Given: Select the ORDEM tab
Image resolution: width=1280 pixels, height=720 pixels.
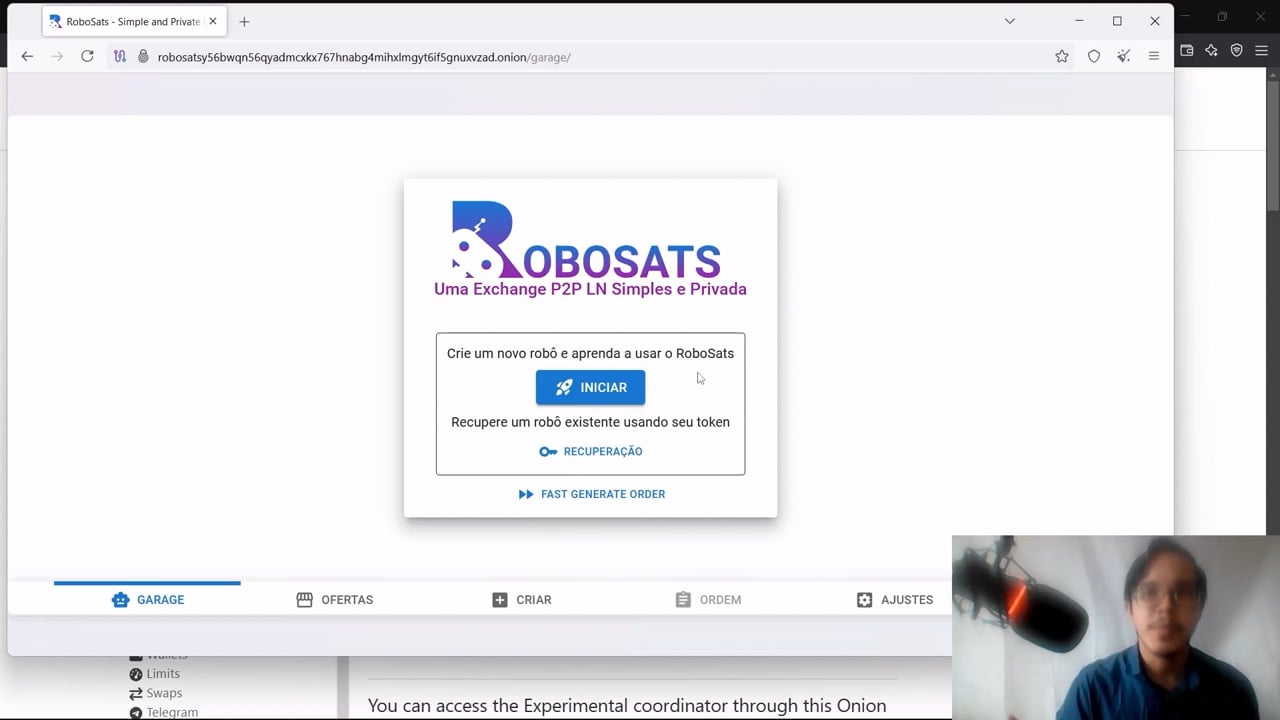Looking at the screenshot, I should (708, 600).
